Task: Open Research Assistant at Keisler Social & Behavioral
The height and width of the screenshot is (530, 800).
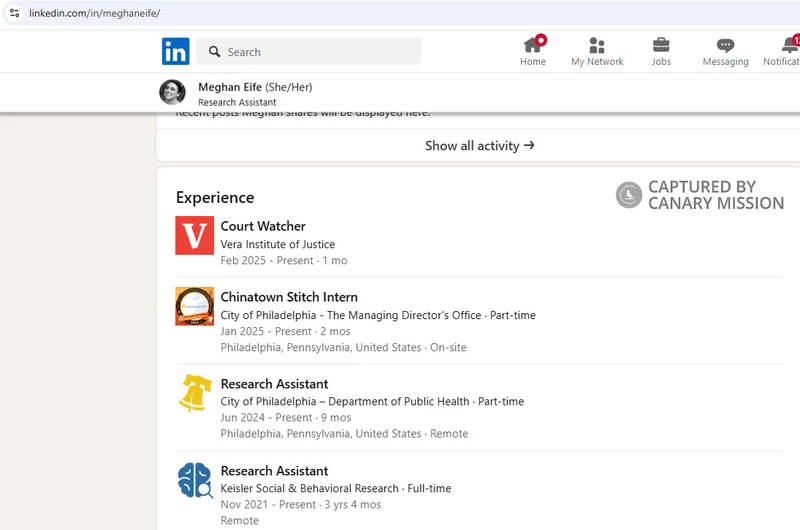Action: point(274,471)
